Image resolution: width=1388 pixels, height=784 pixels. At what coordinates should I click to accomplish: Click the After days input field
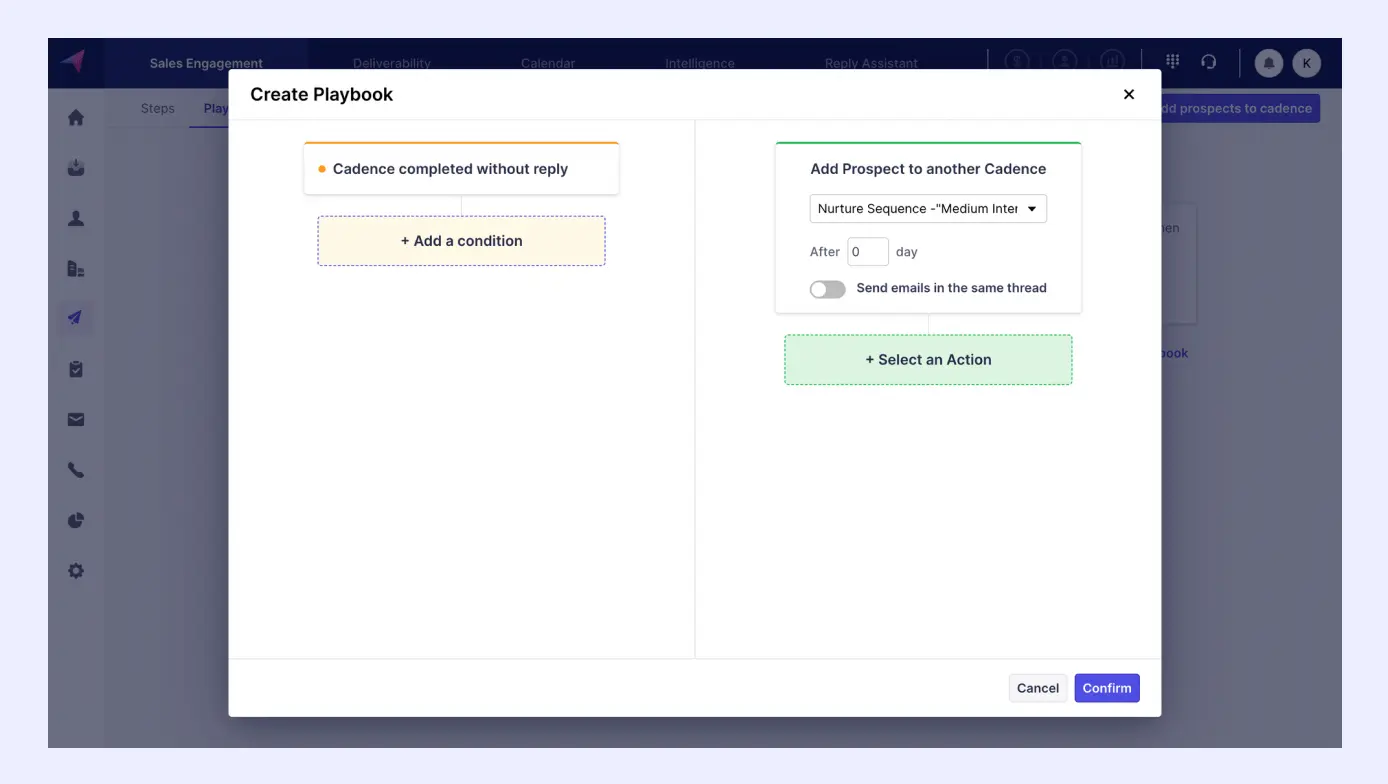pyautogui.click(x=867, y=252)
